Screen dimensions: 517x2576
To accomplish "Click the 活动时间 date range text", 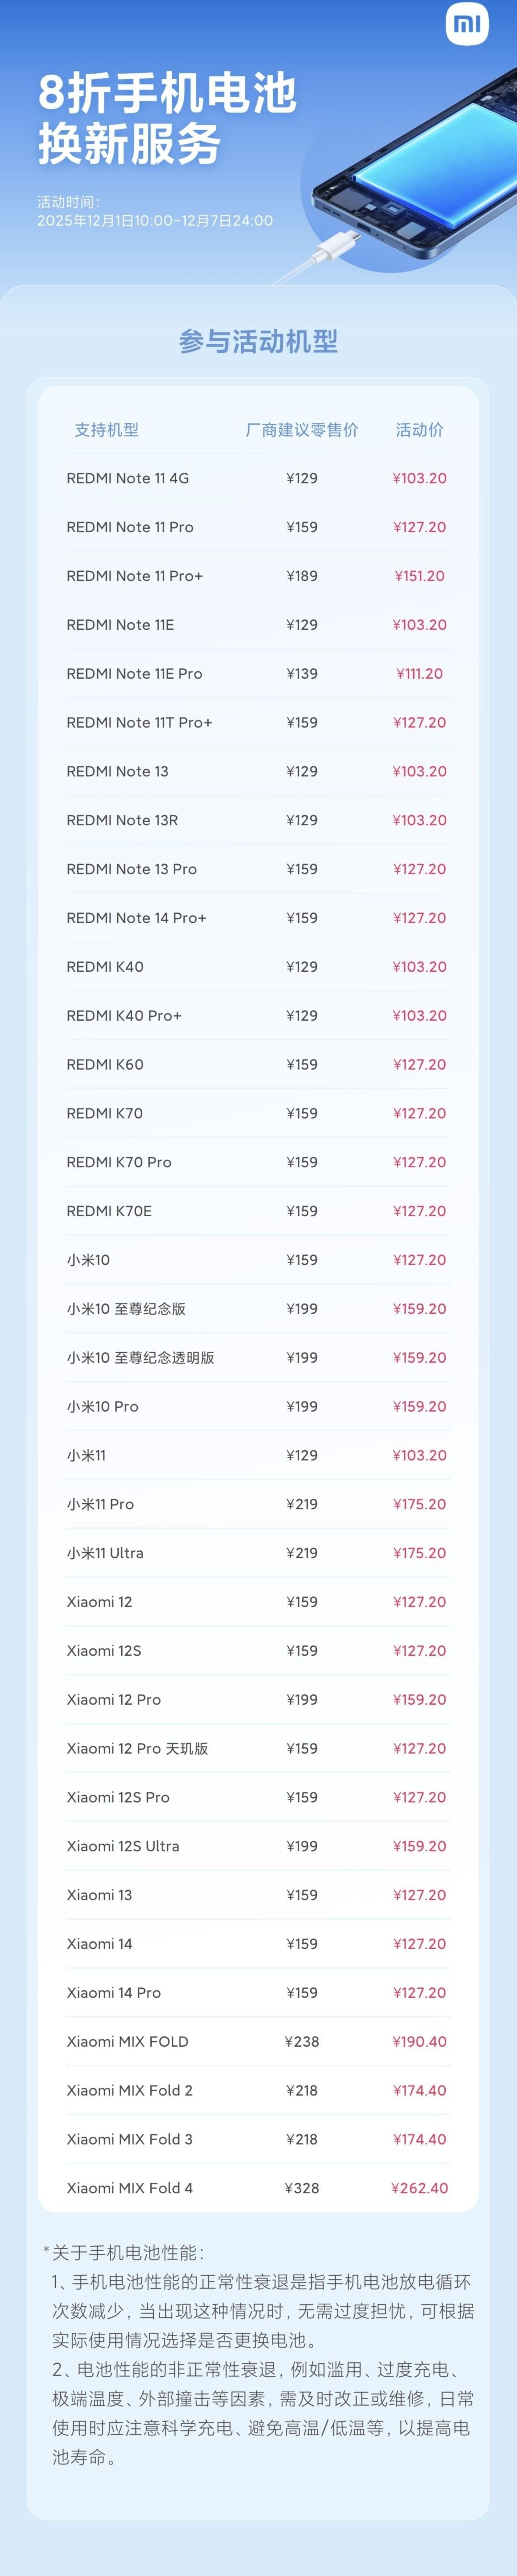I will tap(155, 220).
